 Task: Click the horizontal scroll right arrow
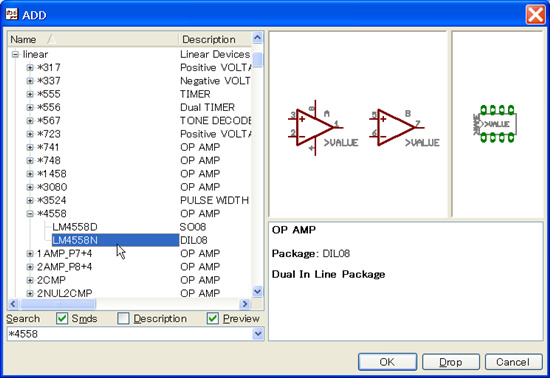pyautogui.click(x=245, y=304)
